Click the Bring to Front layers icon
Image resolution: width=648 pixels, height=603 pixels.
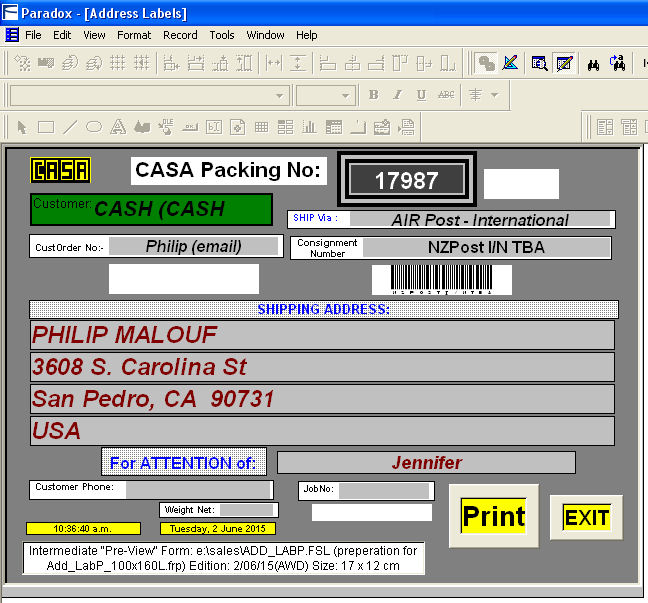click(70, 63)
